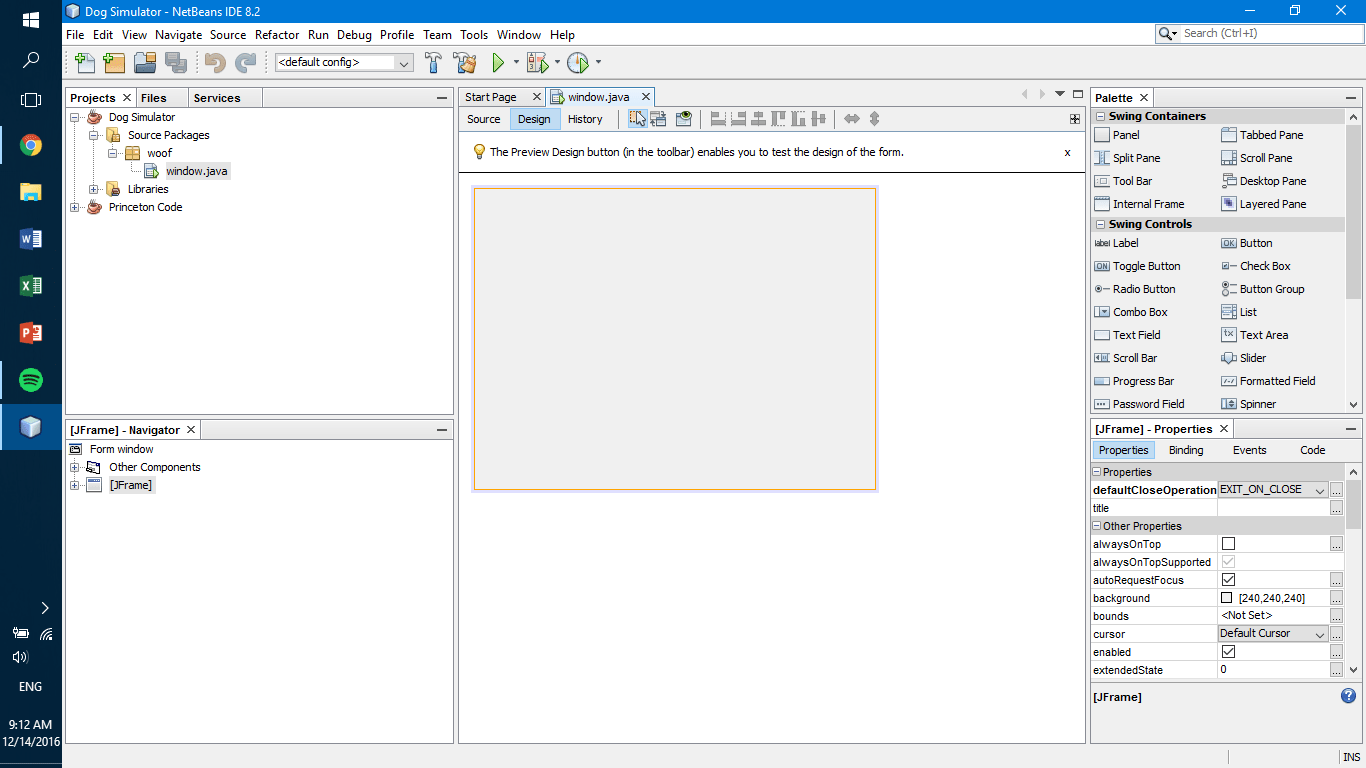Switch the editor to History view
The width and height of the screenshot is (1366, 768).
[x=585, y=119]
